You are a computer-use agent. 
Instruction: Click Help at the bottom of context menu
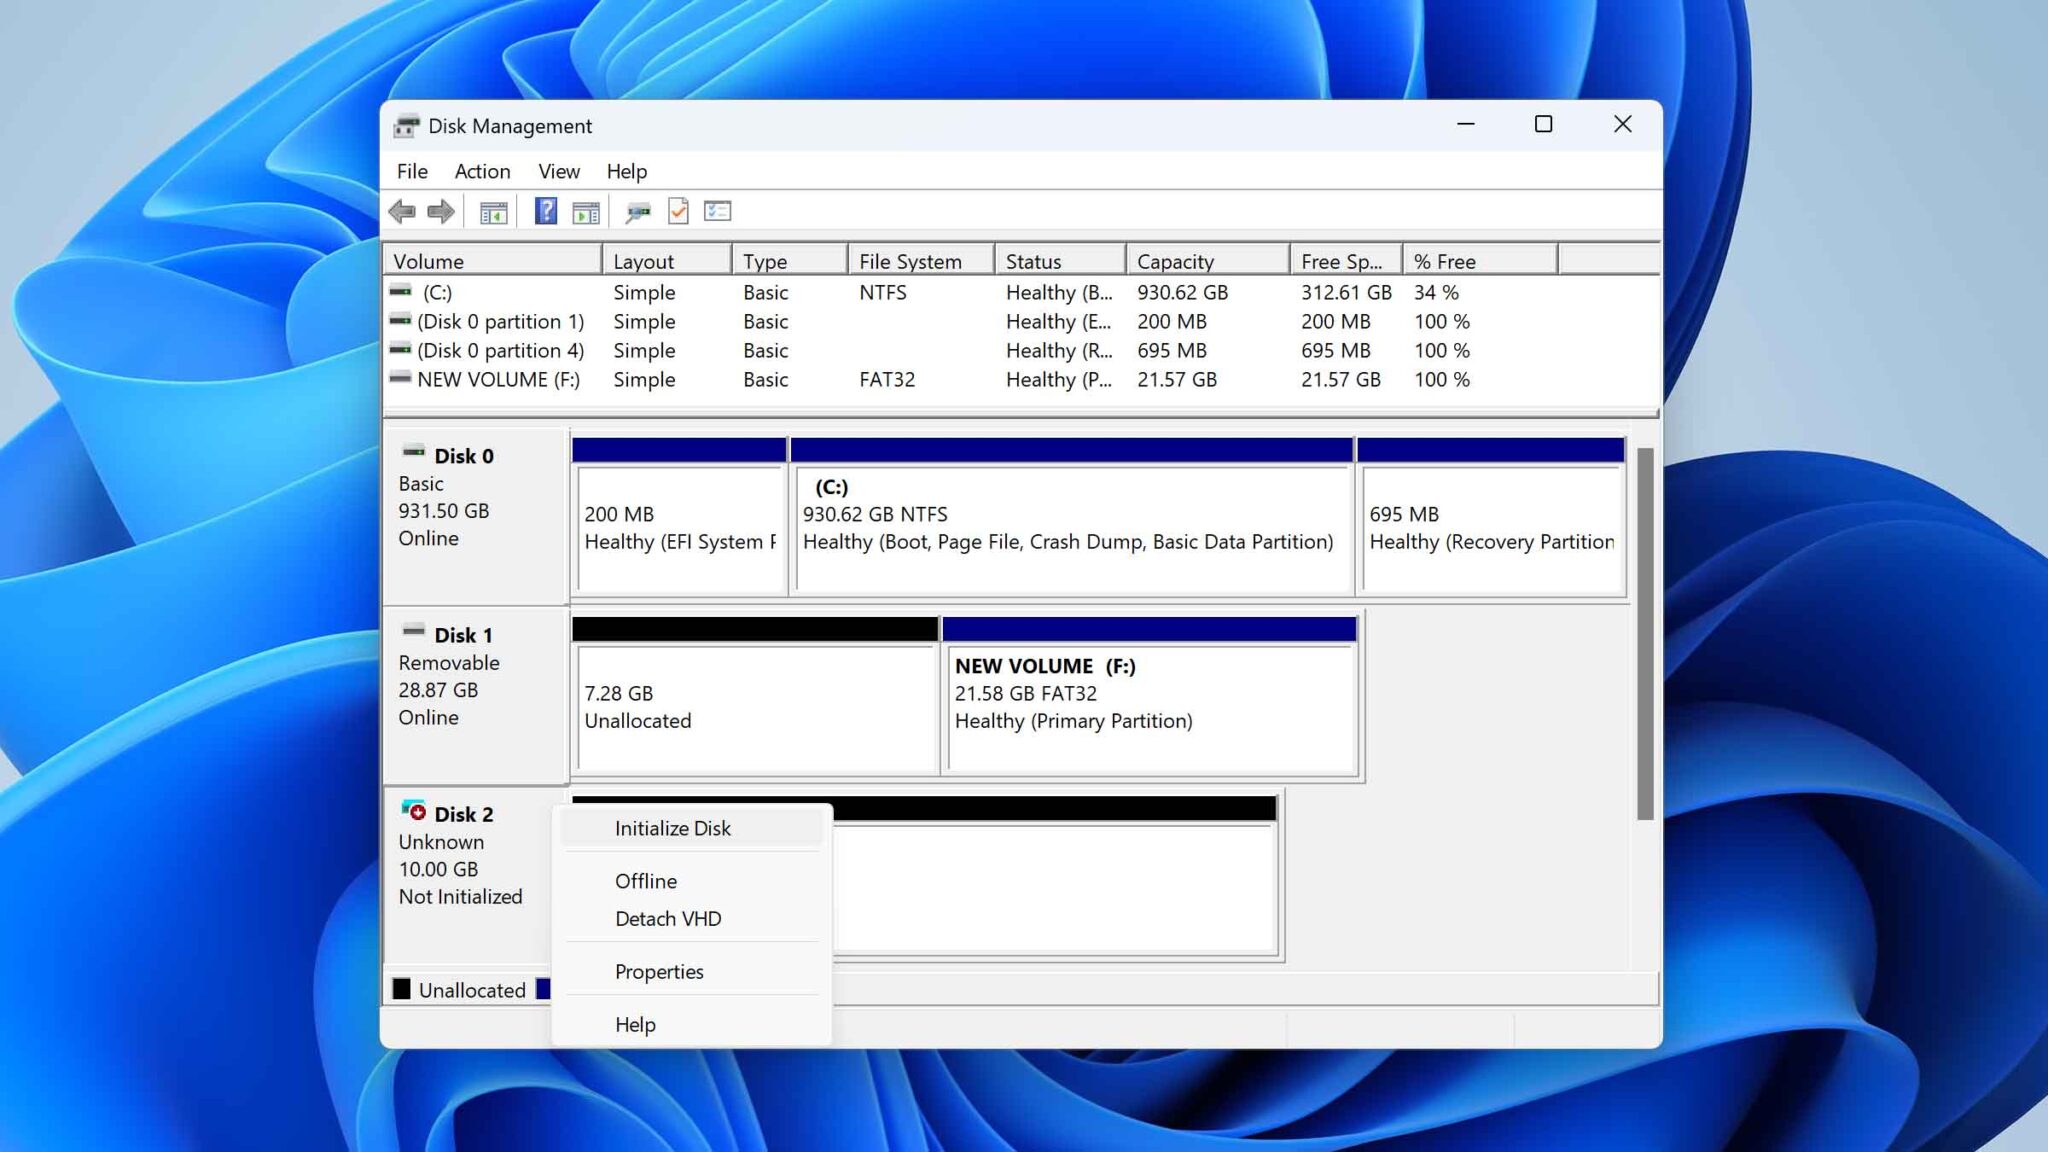634,1024
